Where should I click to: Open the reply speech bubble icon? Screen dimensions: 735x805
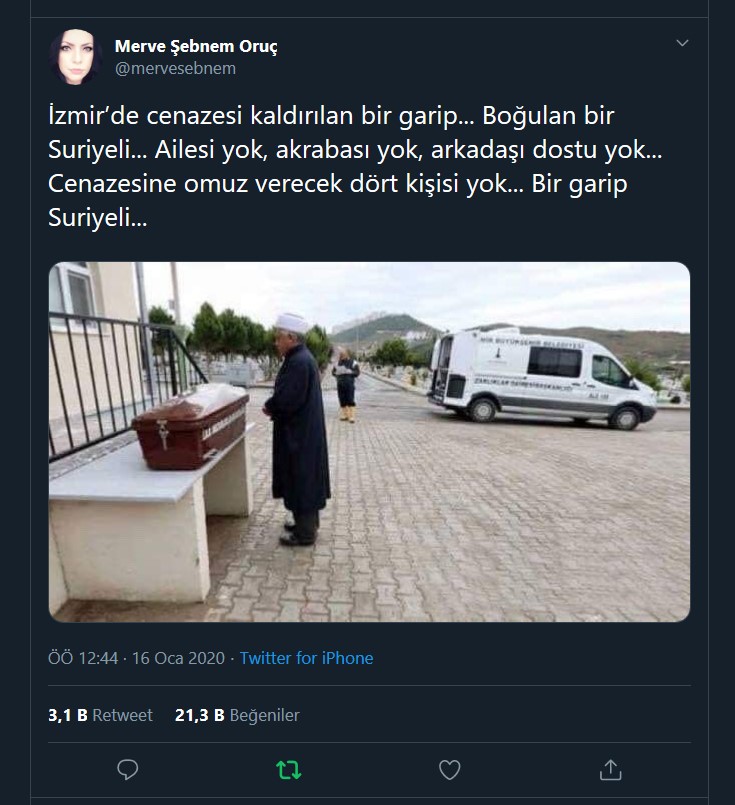127,770
